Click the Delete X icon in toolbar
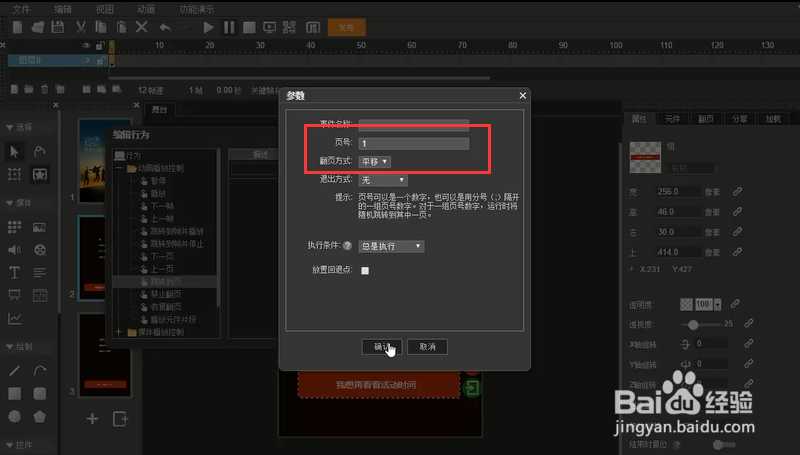Screen dimensions: 800x455 [x=141, y=27]
